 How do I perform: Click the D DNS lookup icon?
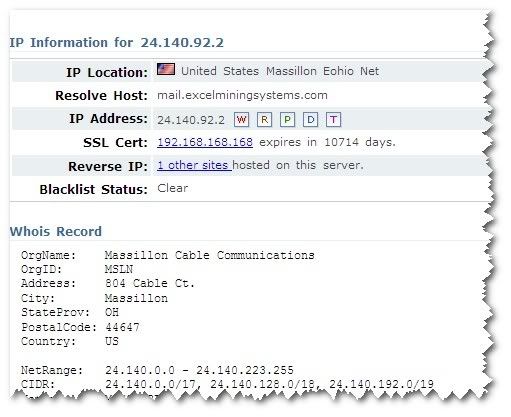pos(310,120)
